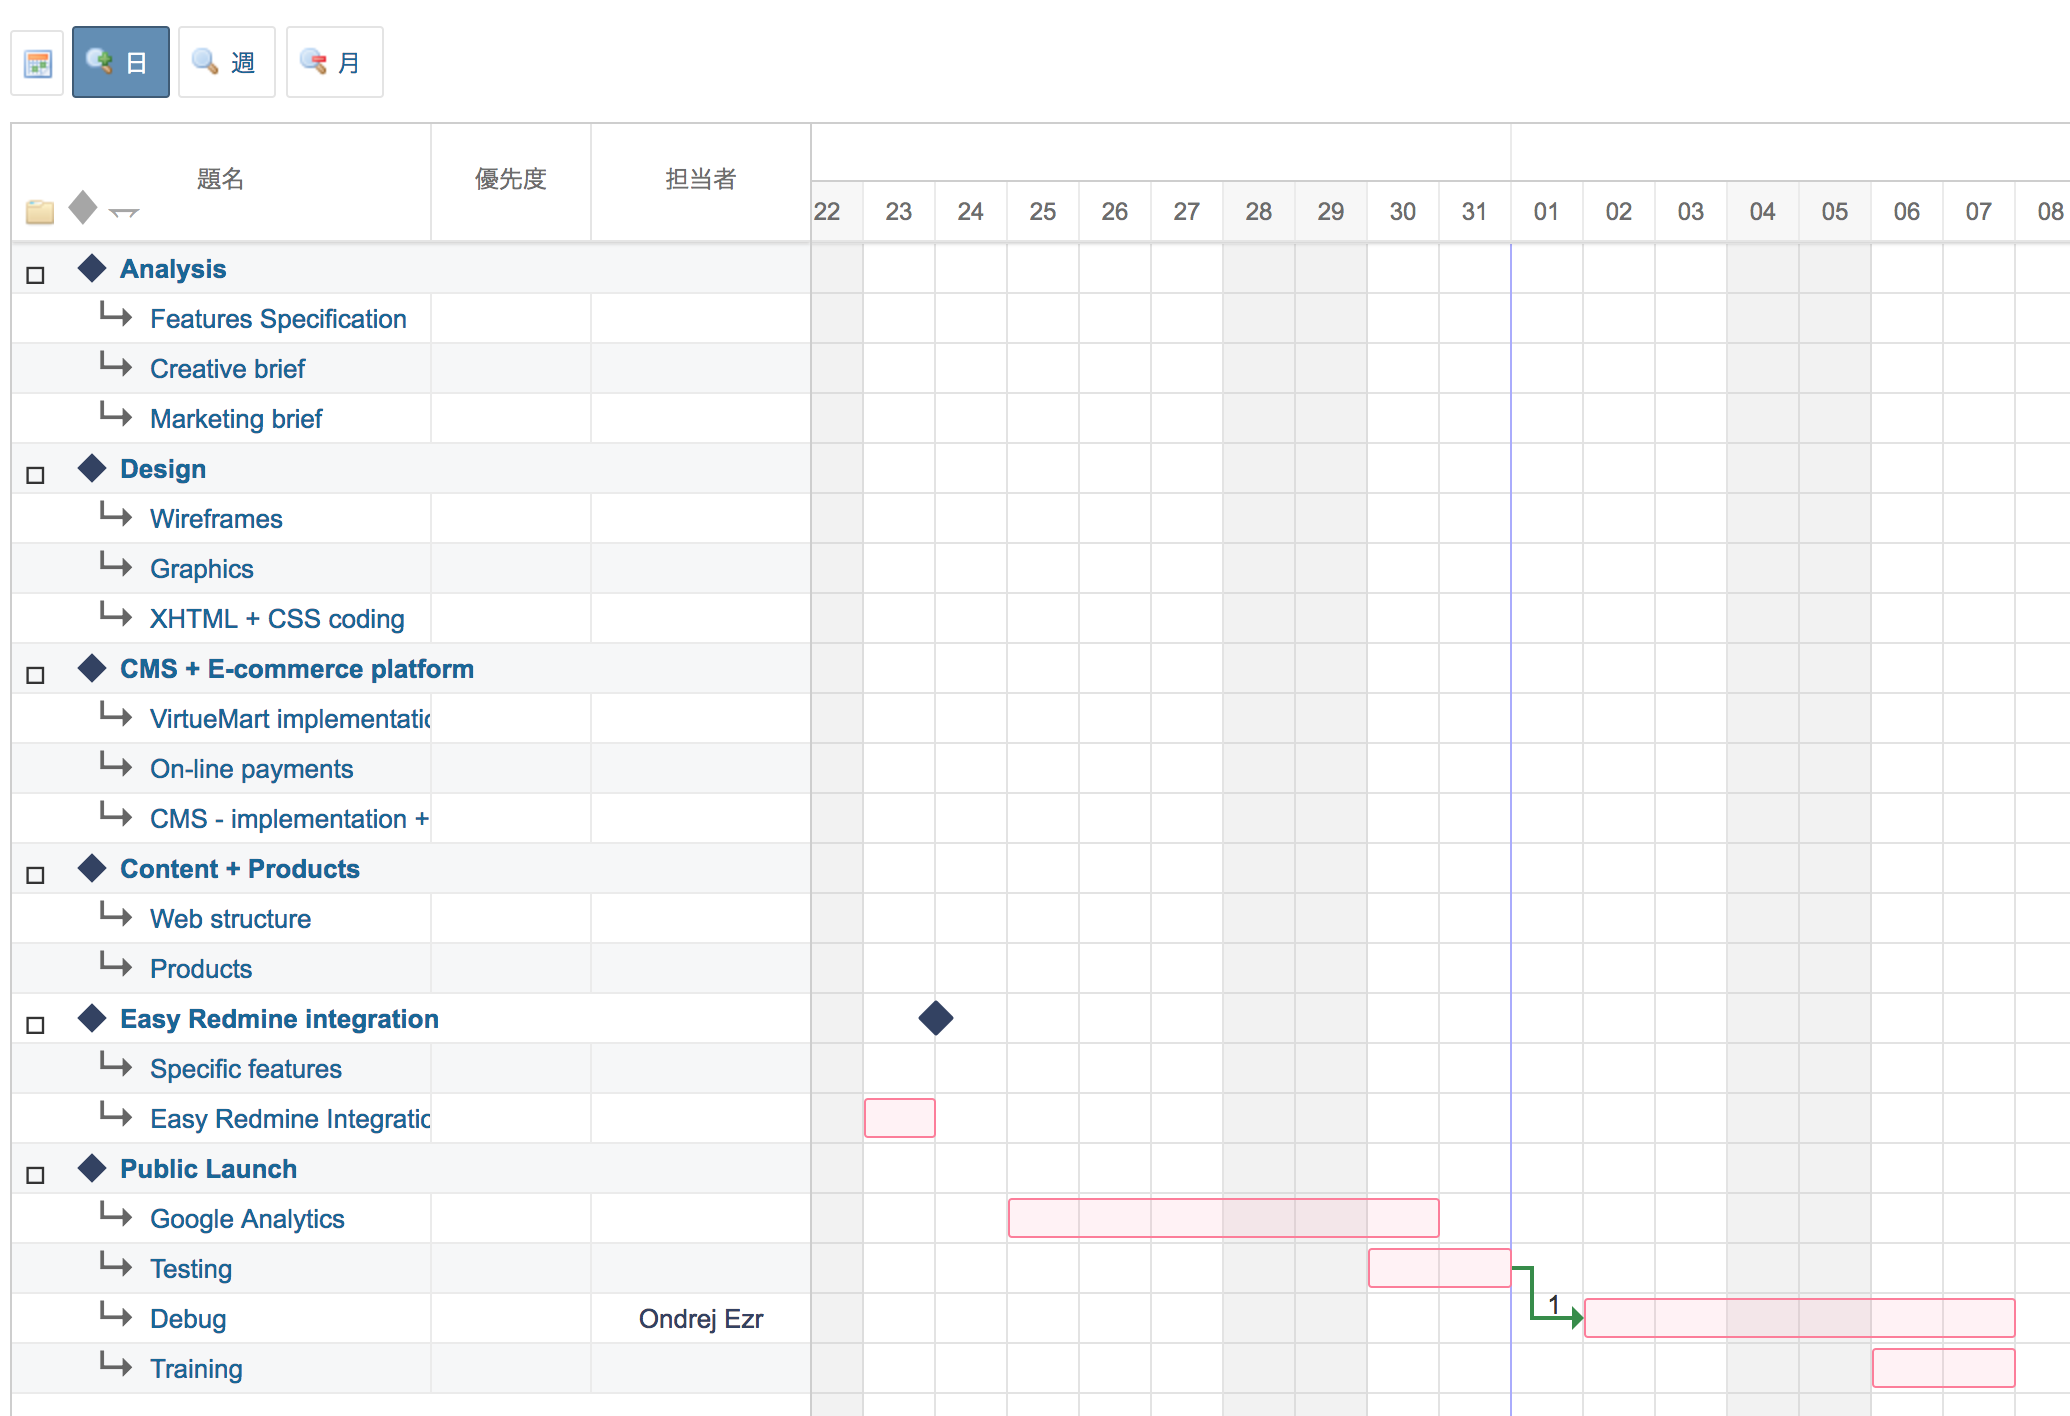Click the subtask arrow beside Wireframes
Image resolution: width=2070 pixels, height=1416 pixels.
(x=115, y=516)
